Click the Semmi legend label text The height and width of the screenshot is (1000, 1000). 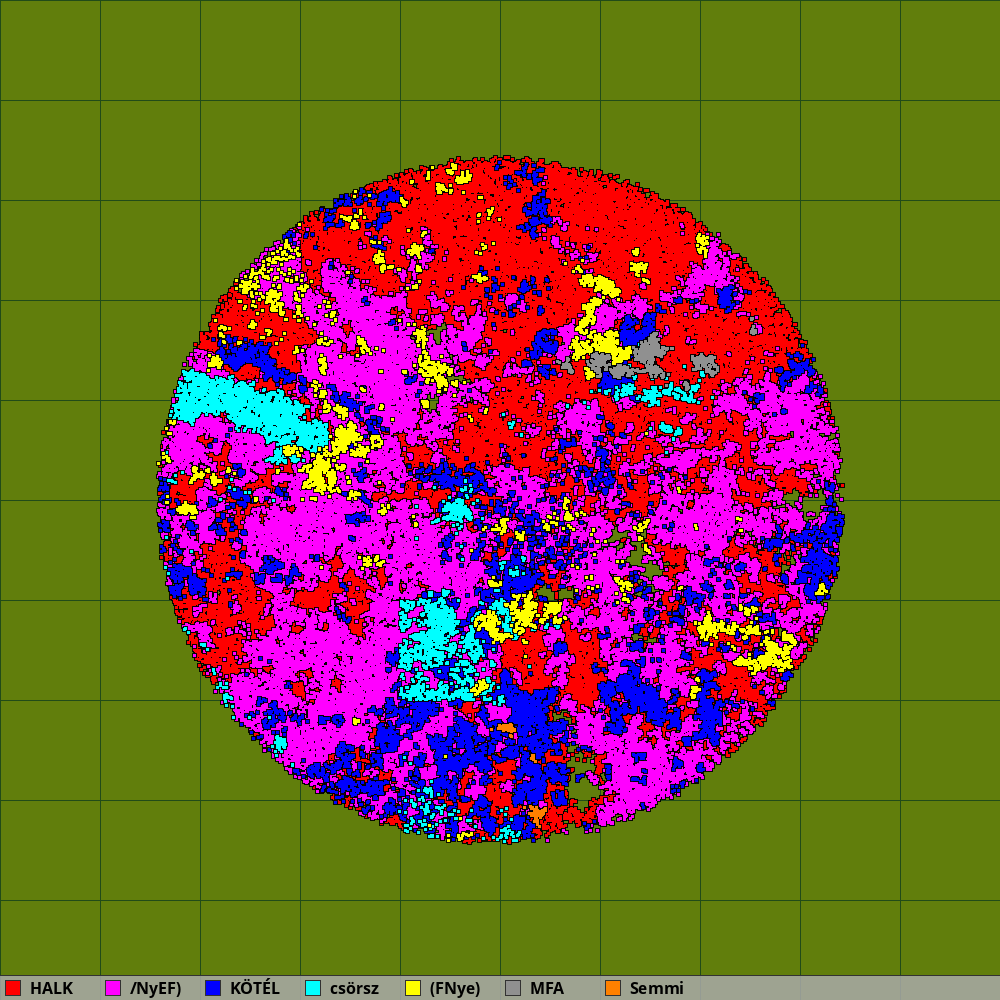(656, 988)
